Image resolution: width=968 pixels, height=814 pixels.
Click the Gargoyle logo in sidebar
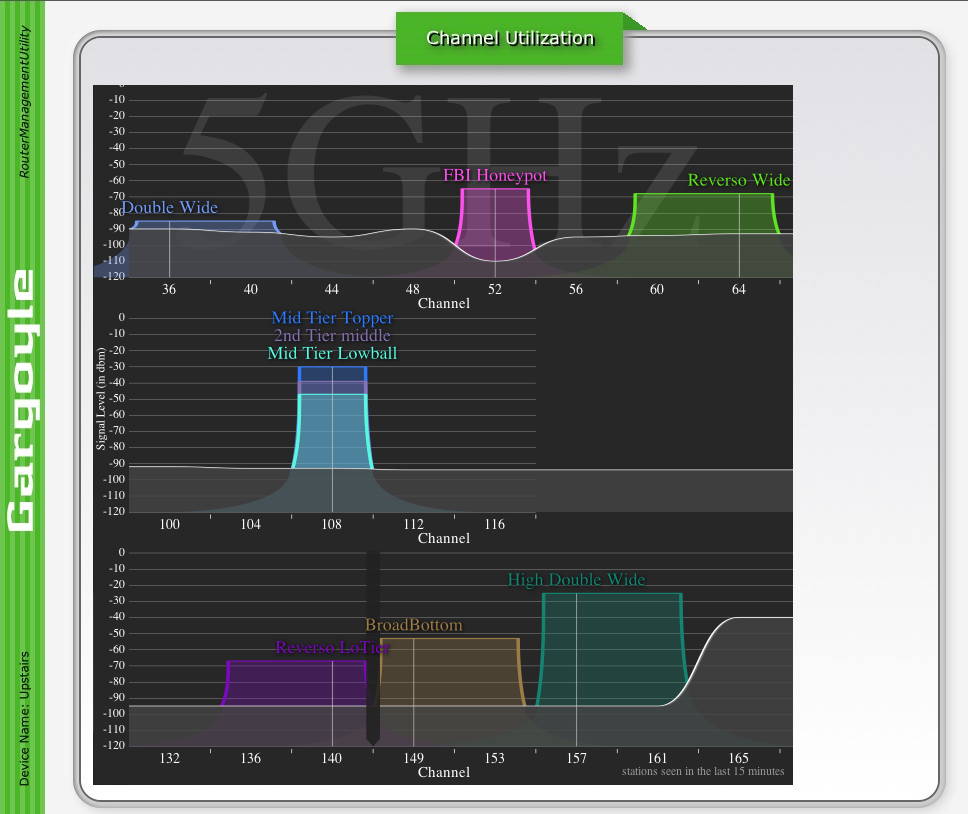(22, 400)
